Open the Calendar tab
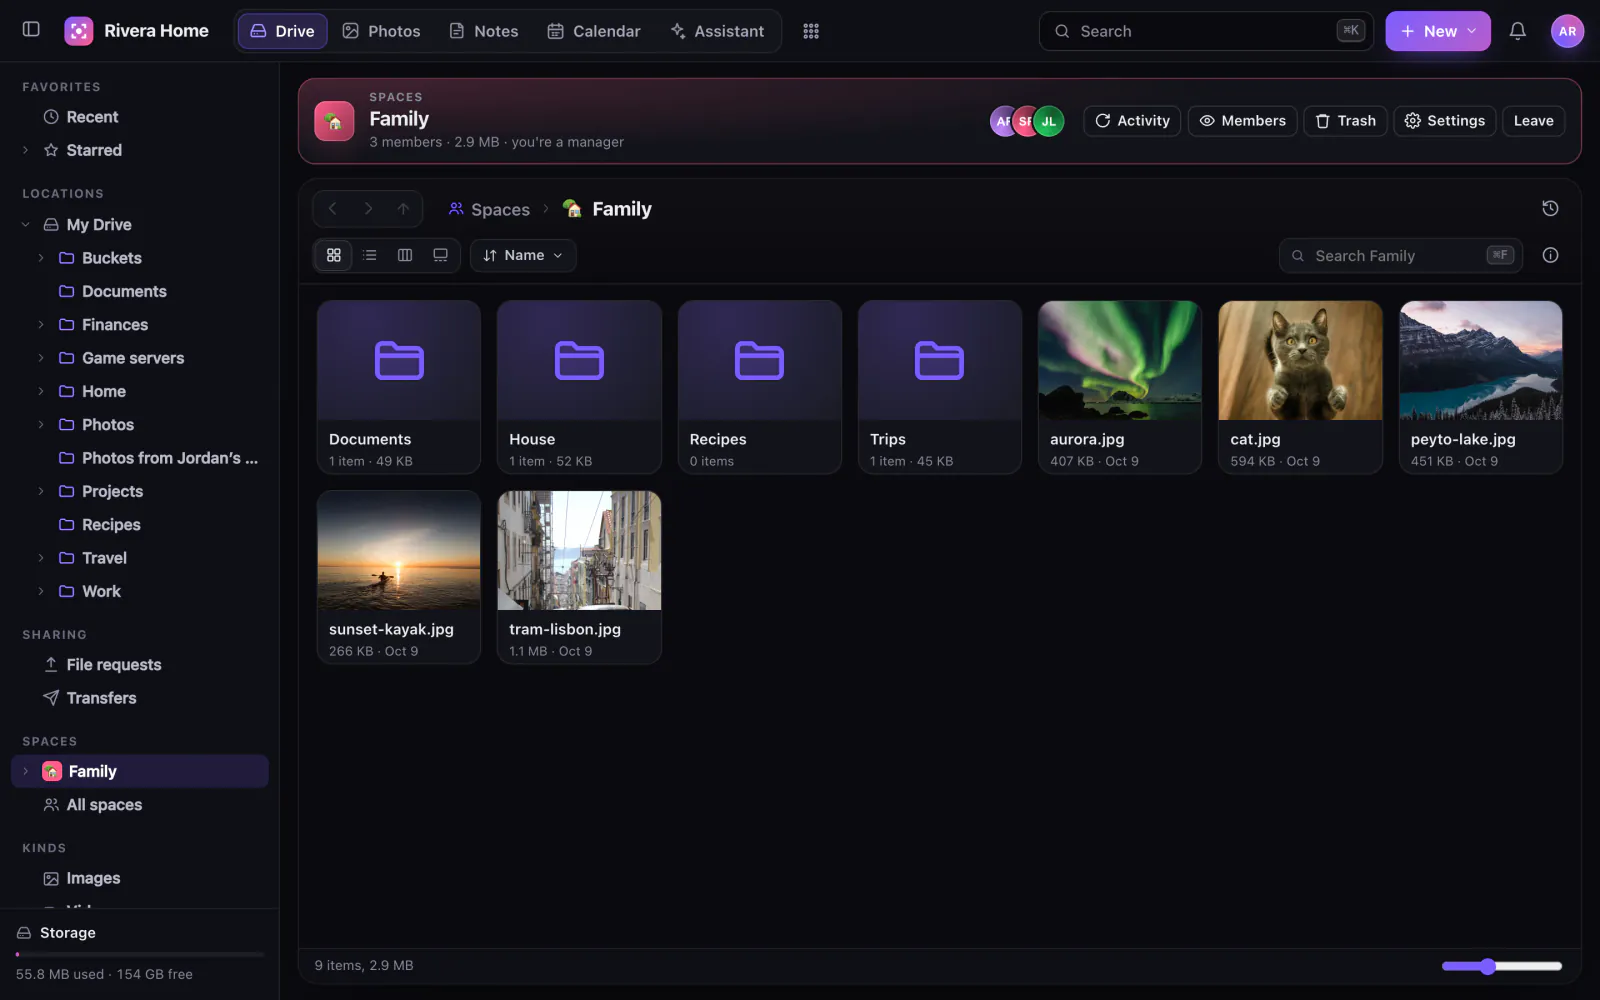 pos(594,31)
